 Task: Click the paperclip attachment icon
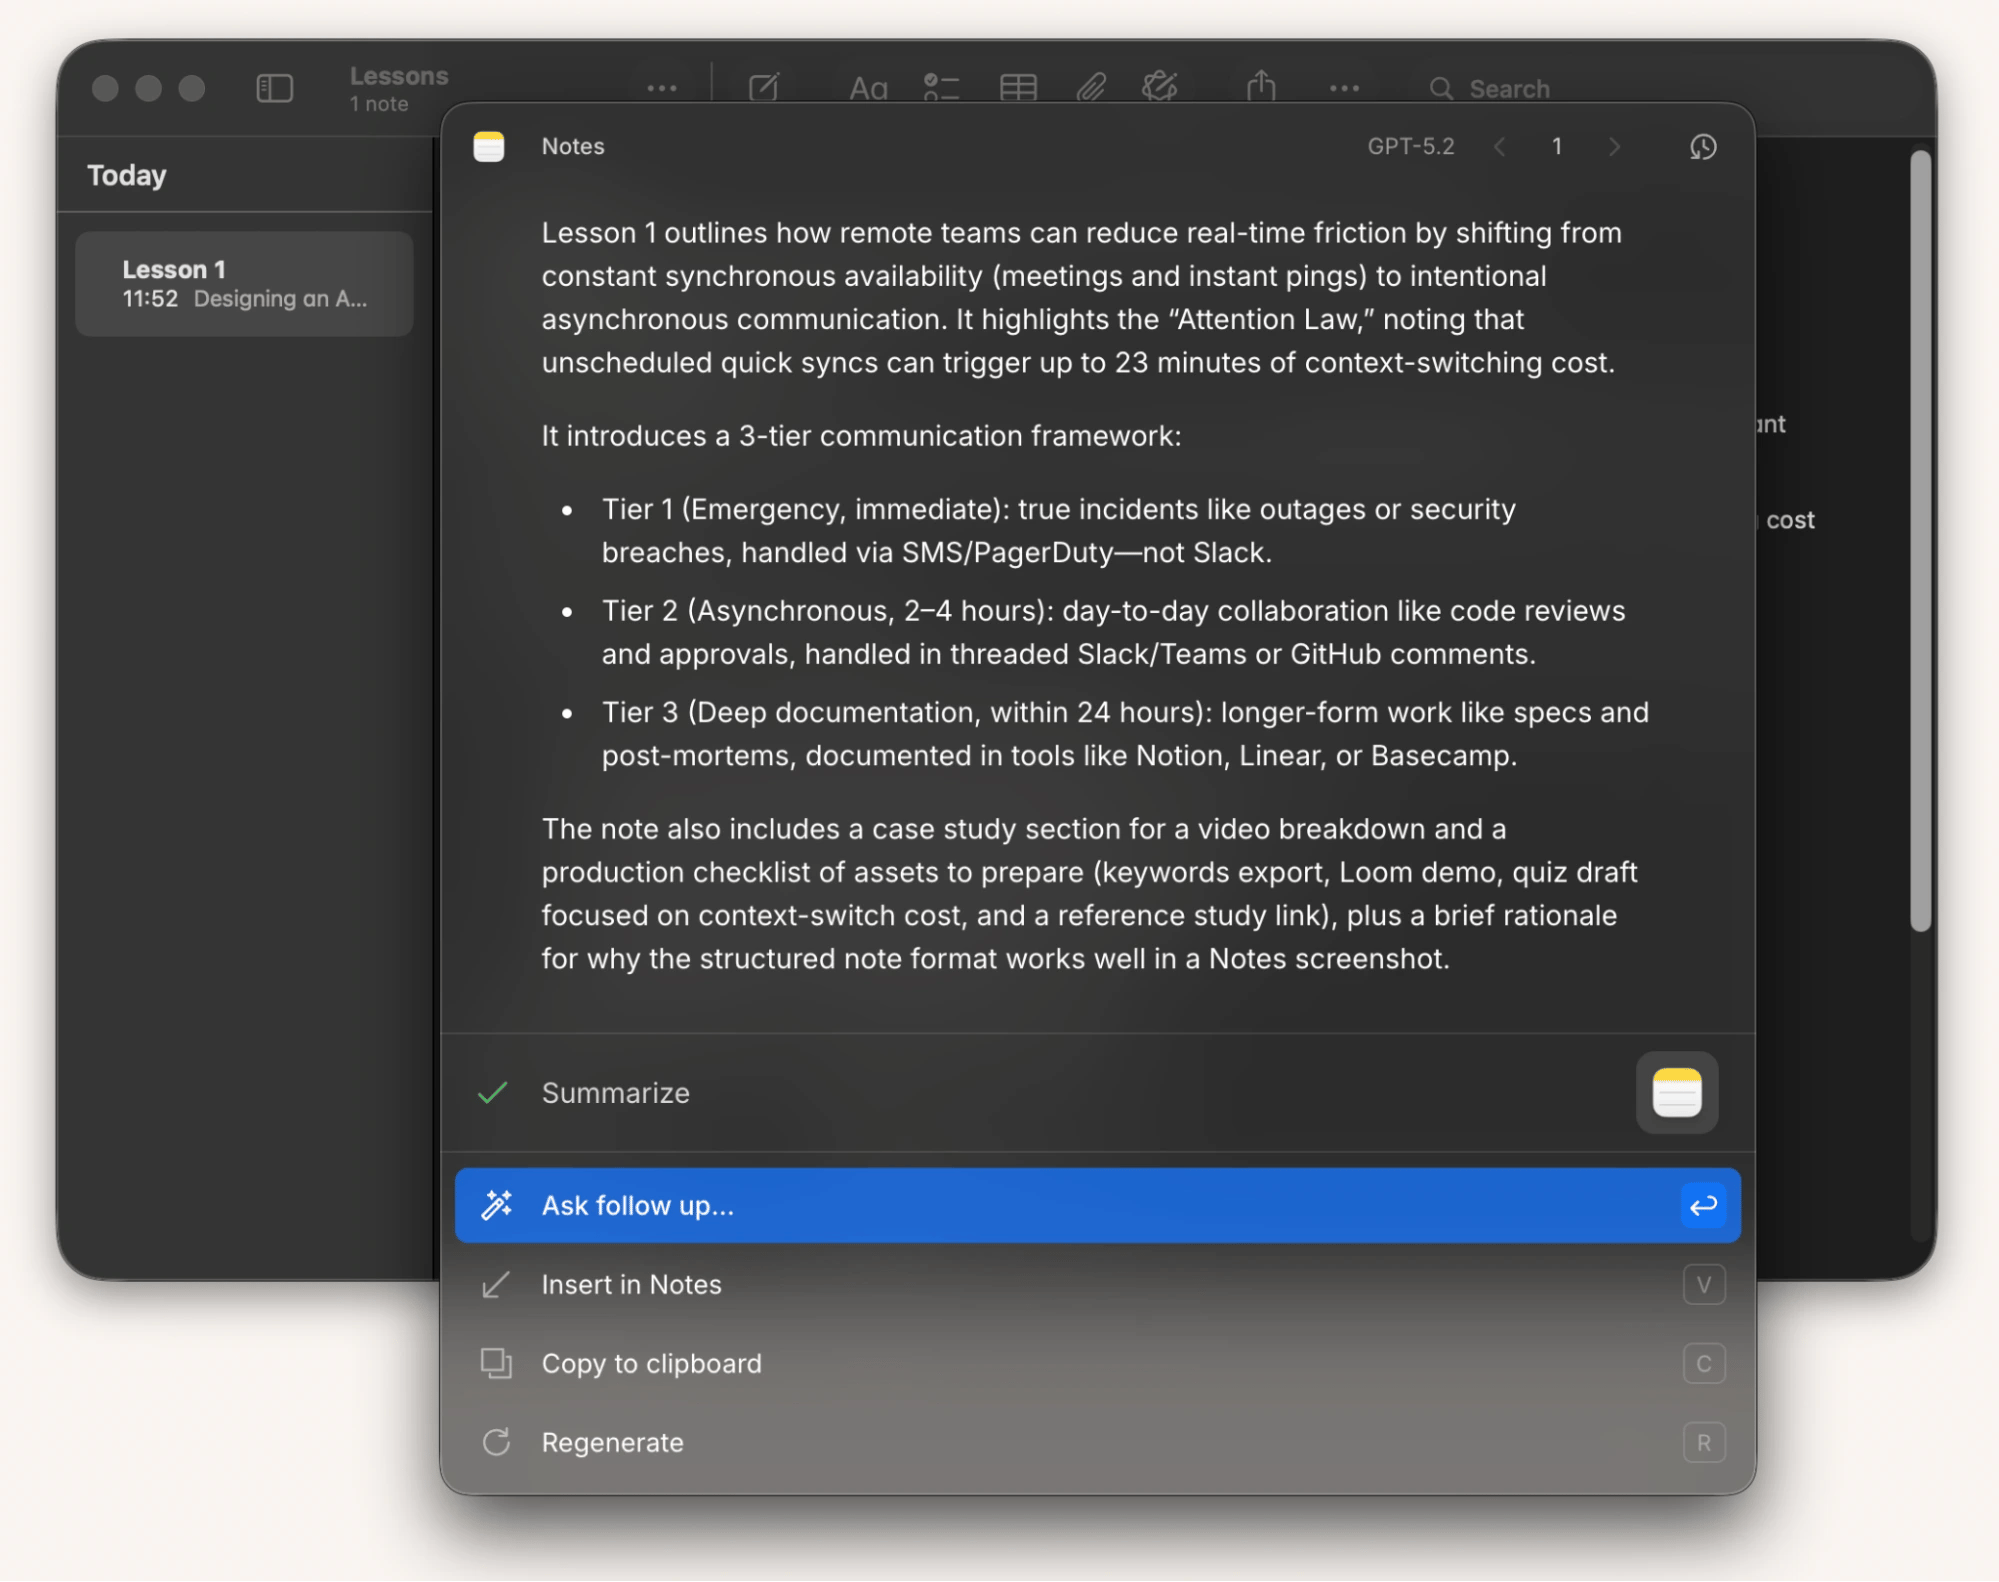click(x=1091, y=88)
